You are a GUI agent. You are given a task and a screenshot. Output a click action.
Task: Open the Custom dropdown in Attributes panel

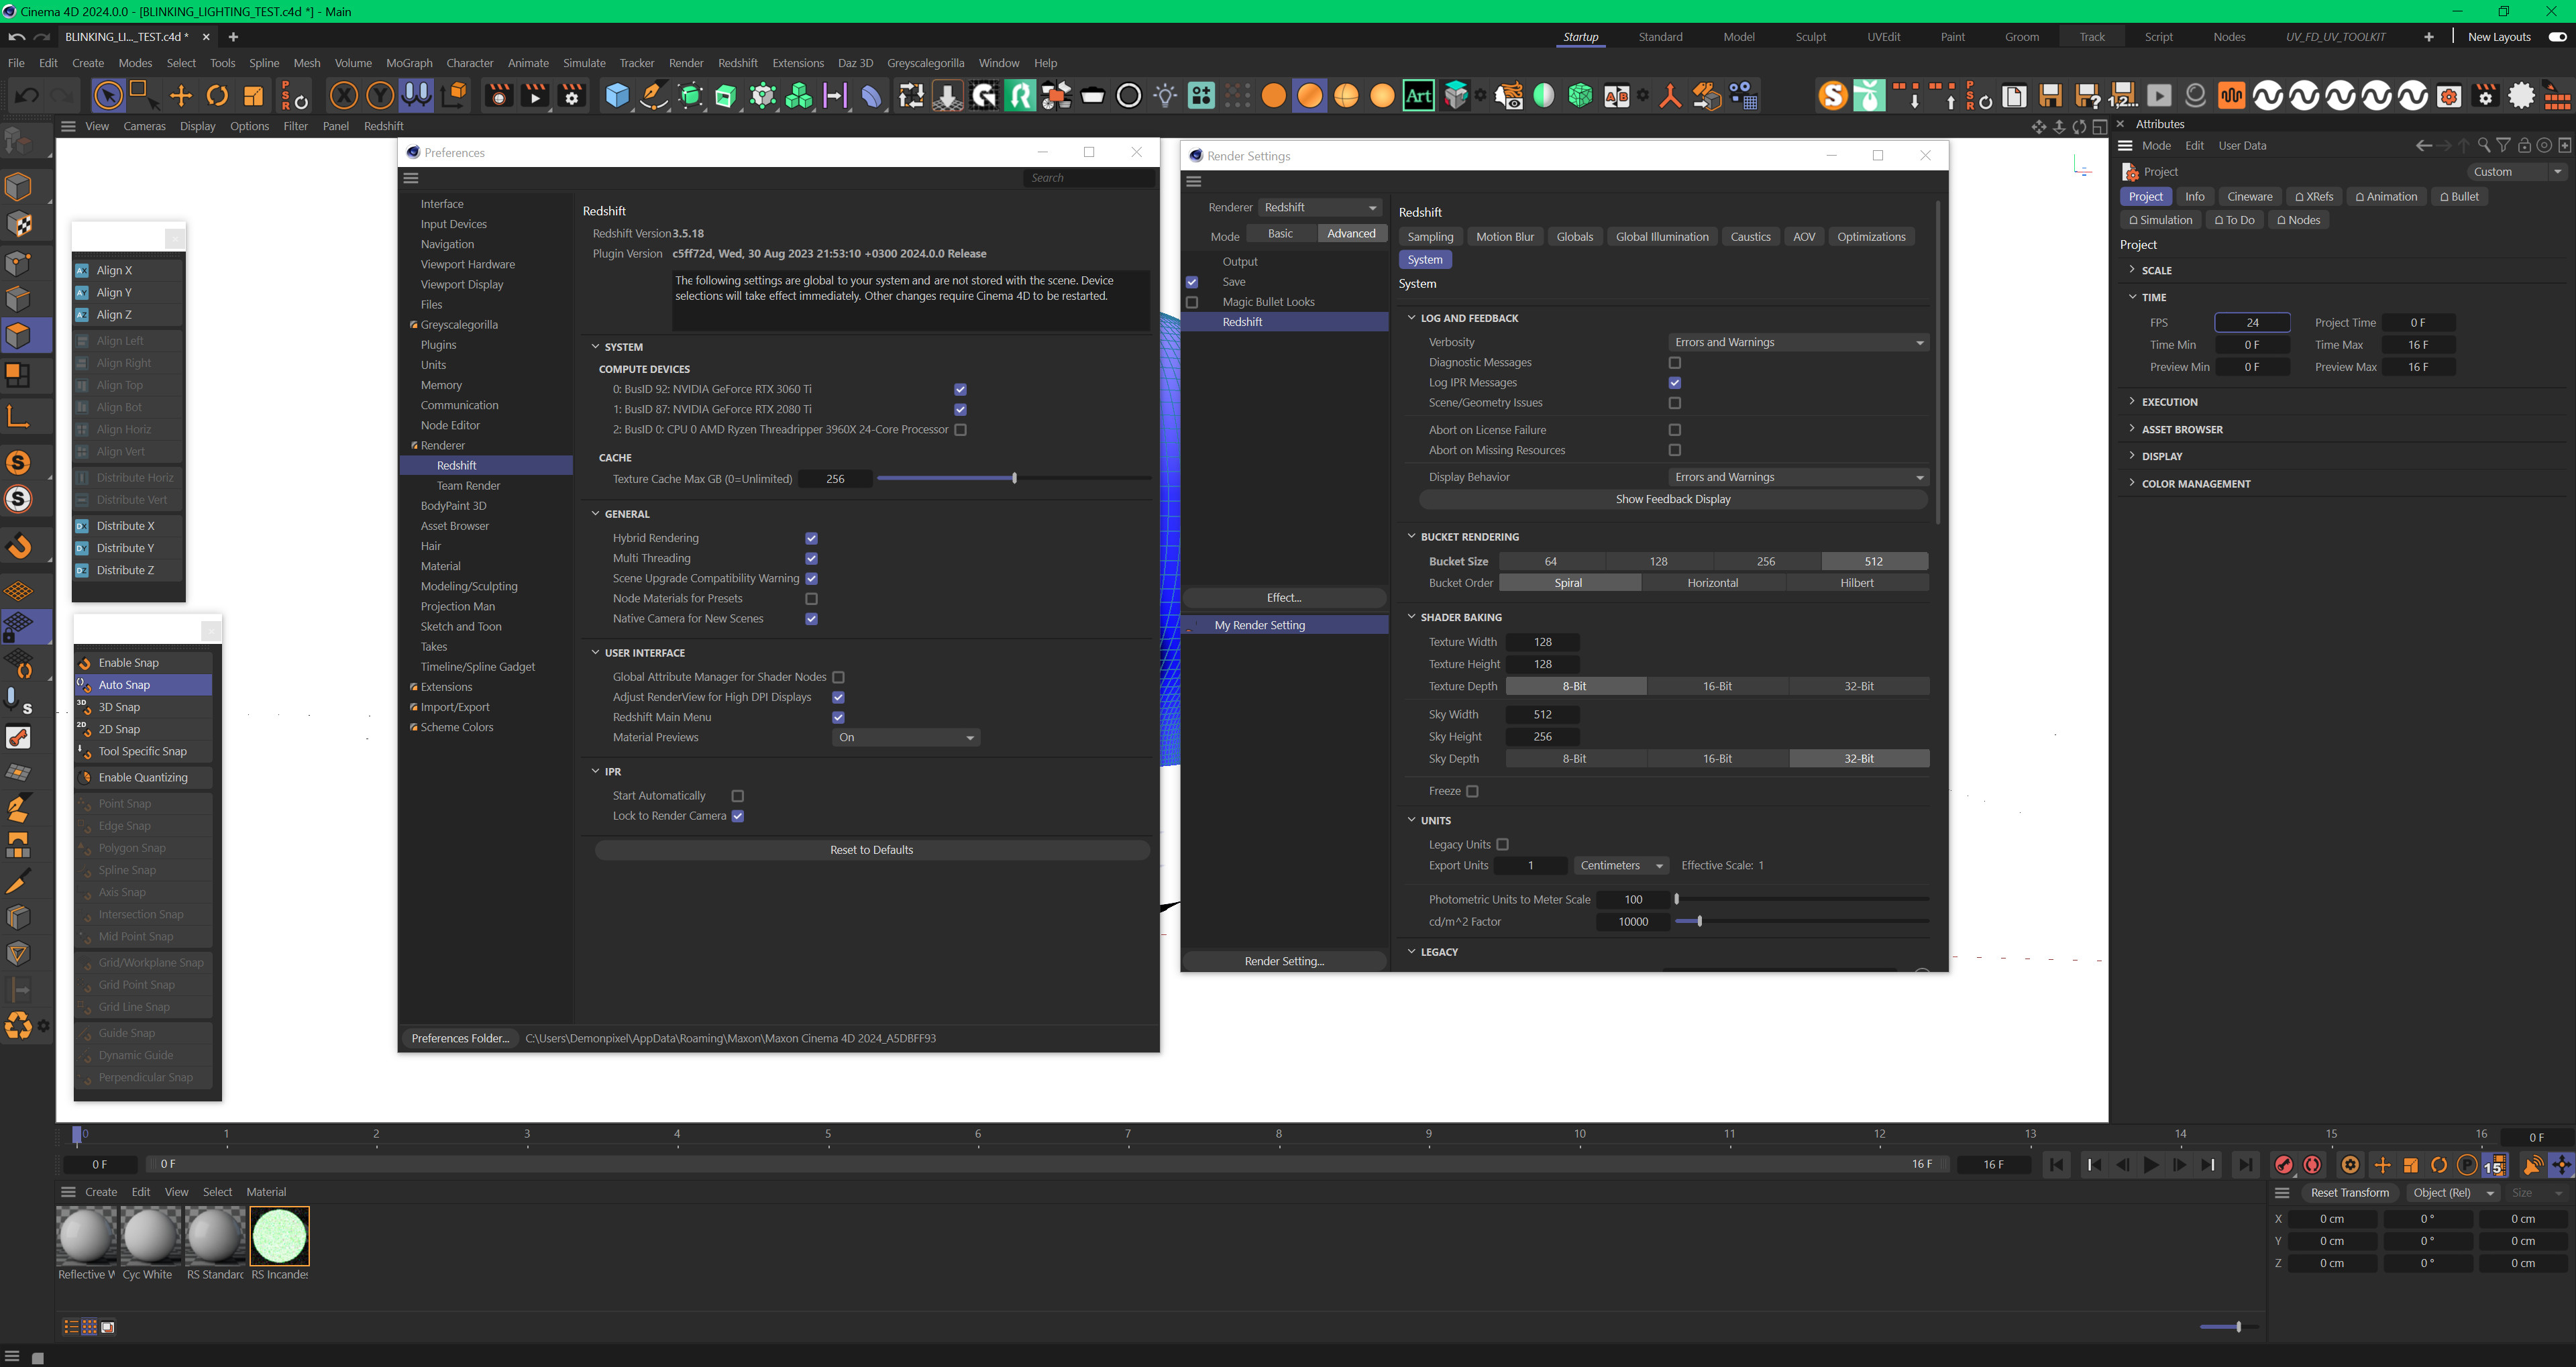pyautogui.click(x=2517, y=172)
